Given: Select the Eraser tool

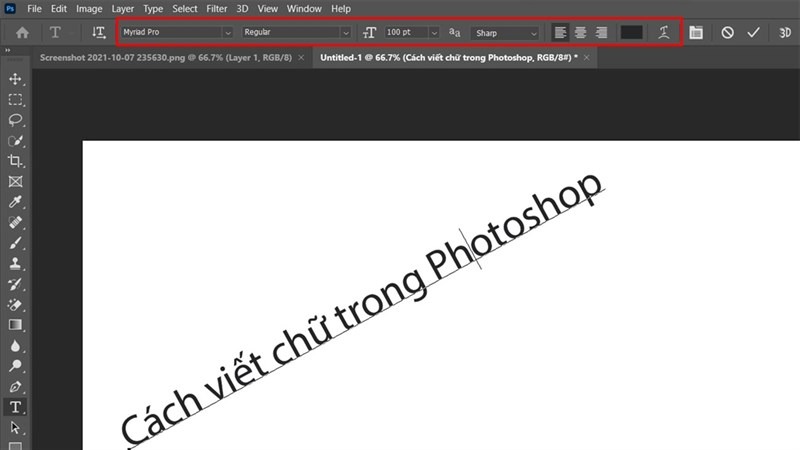Looking at the screenshot, I should point(15,305).
